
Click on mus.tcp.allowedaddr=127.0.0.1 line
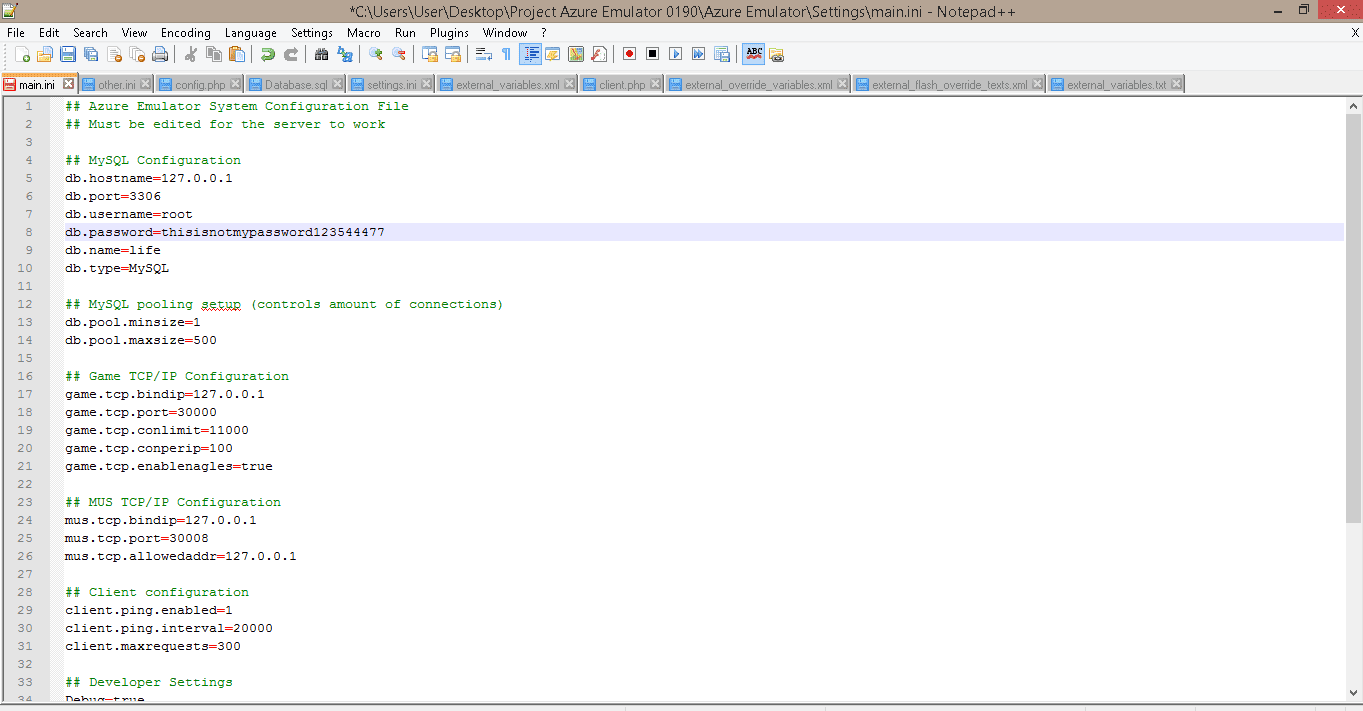181,556
